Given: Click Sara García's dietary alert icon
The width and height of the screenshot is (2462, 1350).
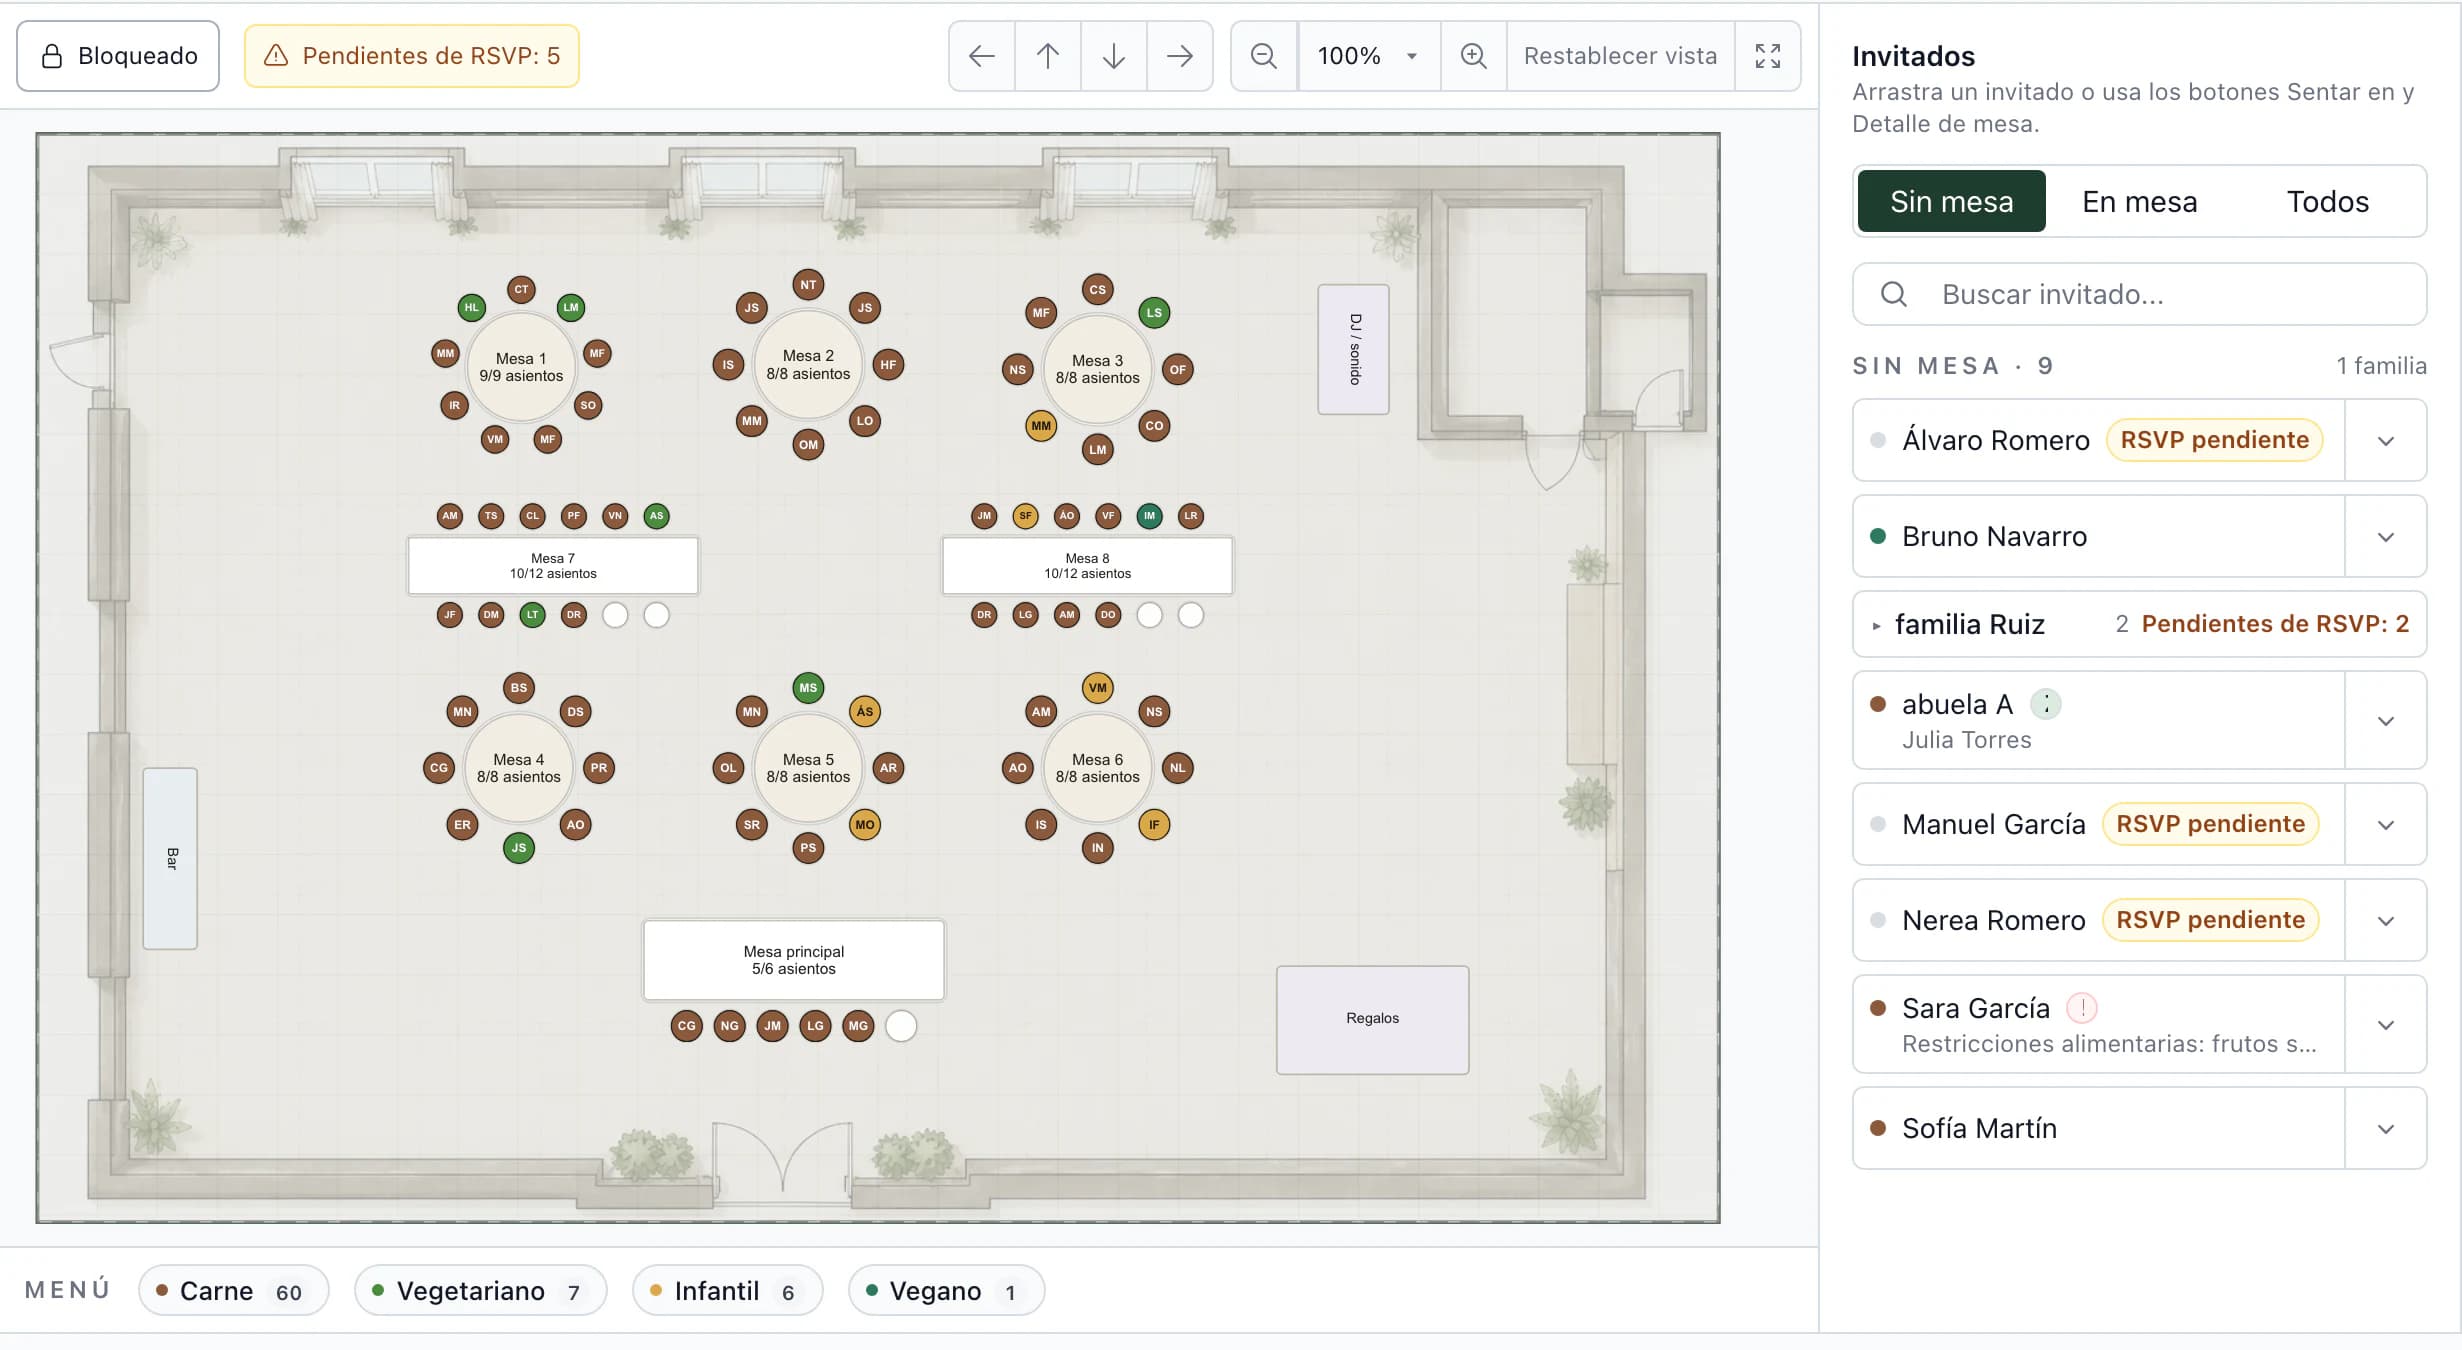Looking at the screenshot, I should click(2082, 1008).
